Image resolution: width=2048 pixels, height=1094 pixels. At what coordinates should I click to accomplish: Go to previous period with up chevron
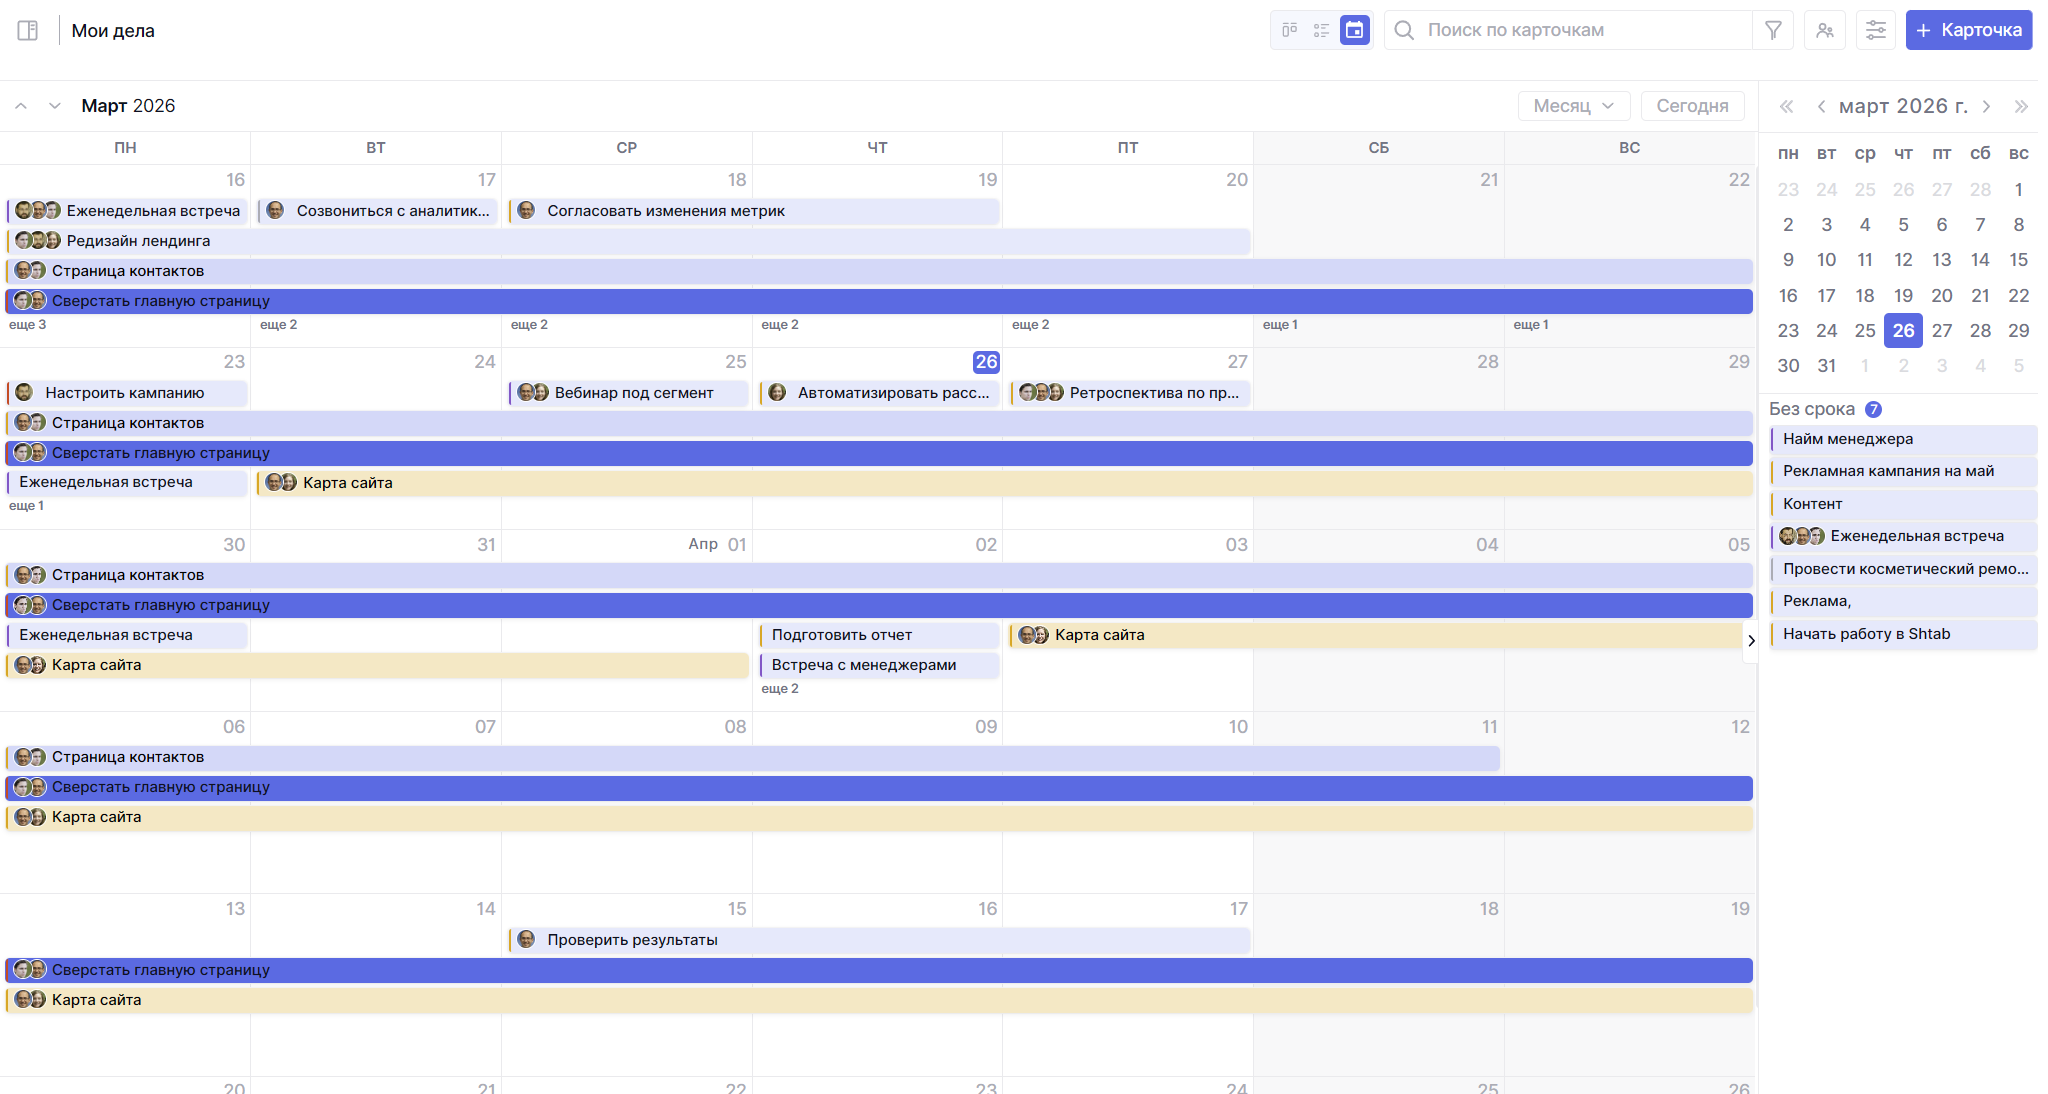coord(21,106)
